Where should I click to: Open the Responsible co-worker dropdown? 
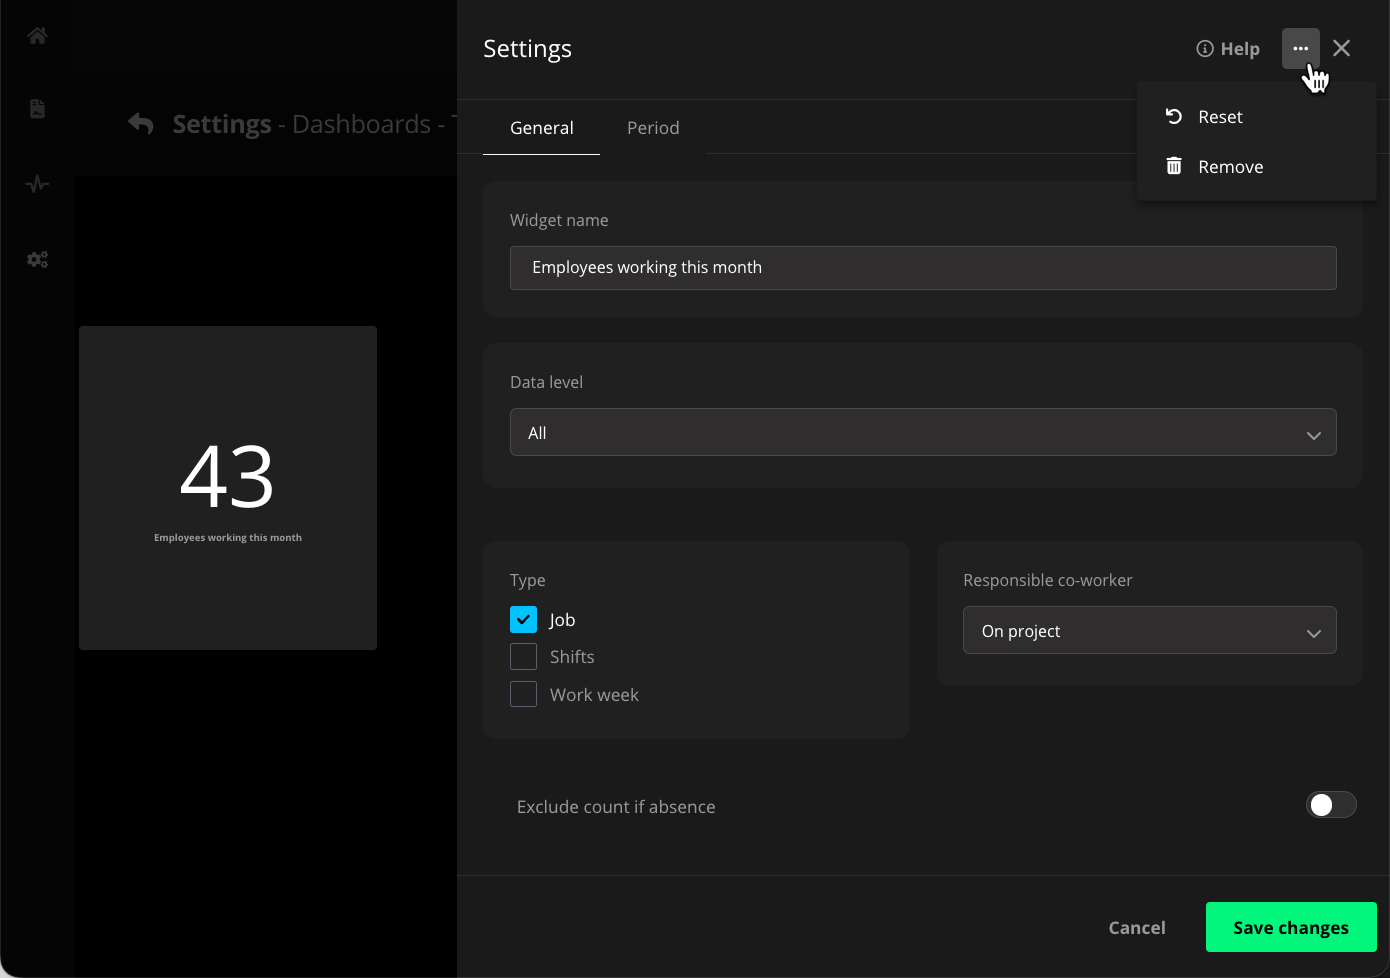[1149, 631]
